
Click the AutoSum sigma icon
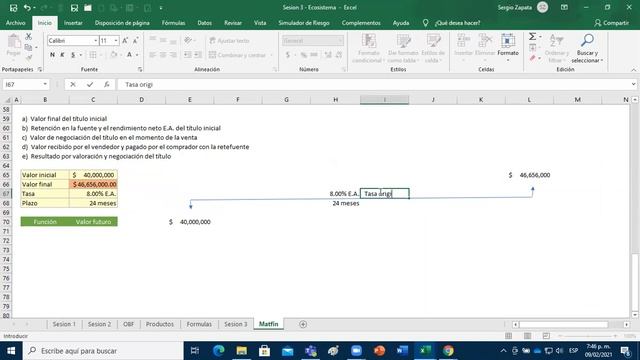tap(532, 37)
